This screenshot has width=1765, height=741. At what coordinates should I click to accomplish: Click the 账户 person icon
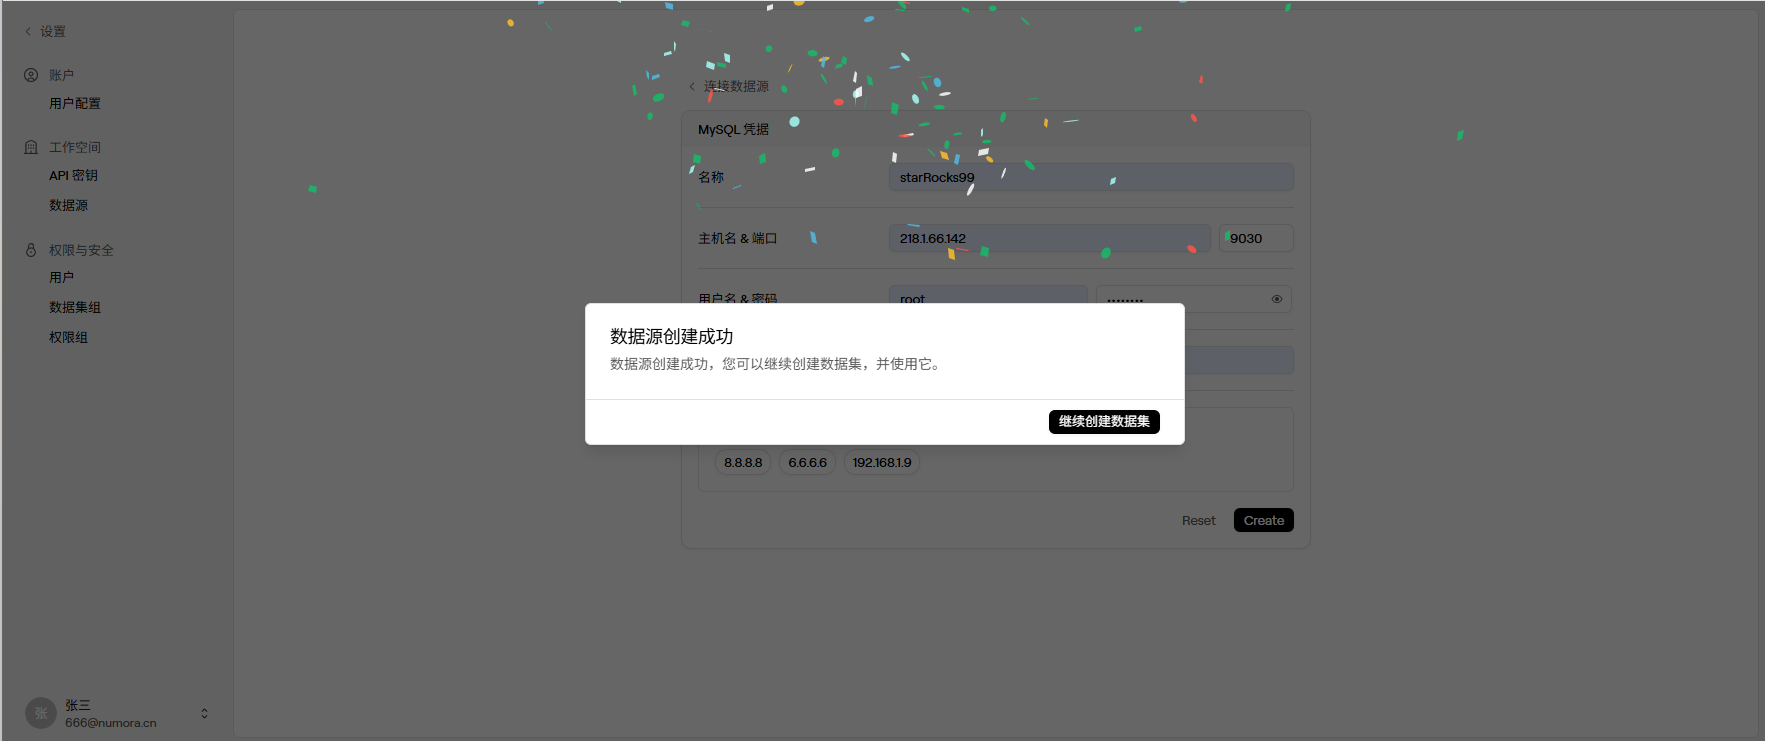[x=31, y=75]
